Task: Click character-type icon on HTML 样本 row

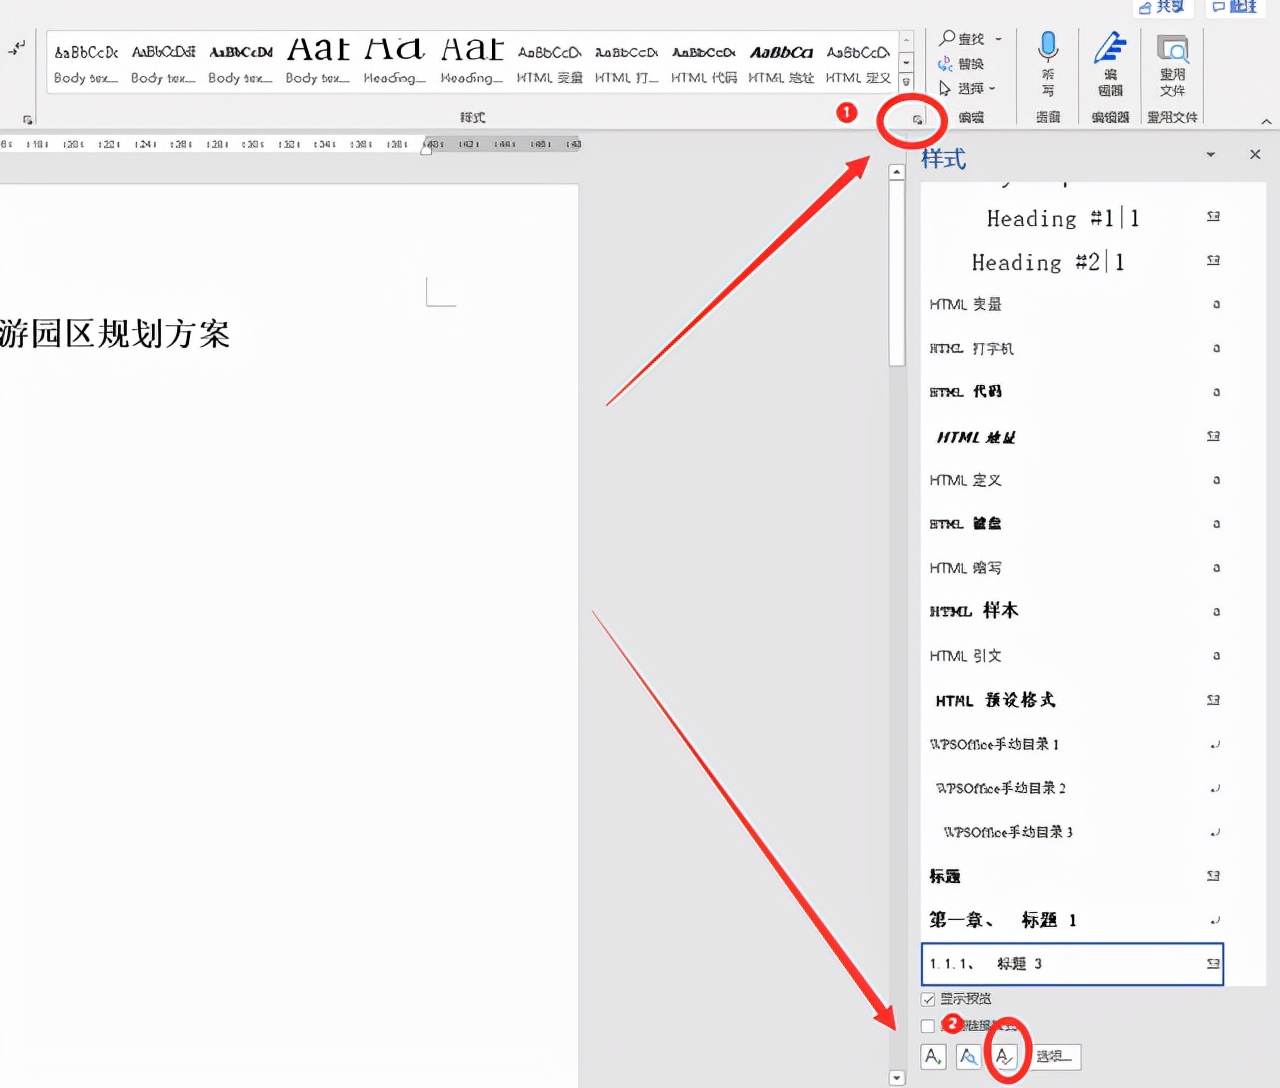Action: [x=1216, y=611]
